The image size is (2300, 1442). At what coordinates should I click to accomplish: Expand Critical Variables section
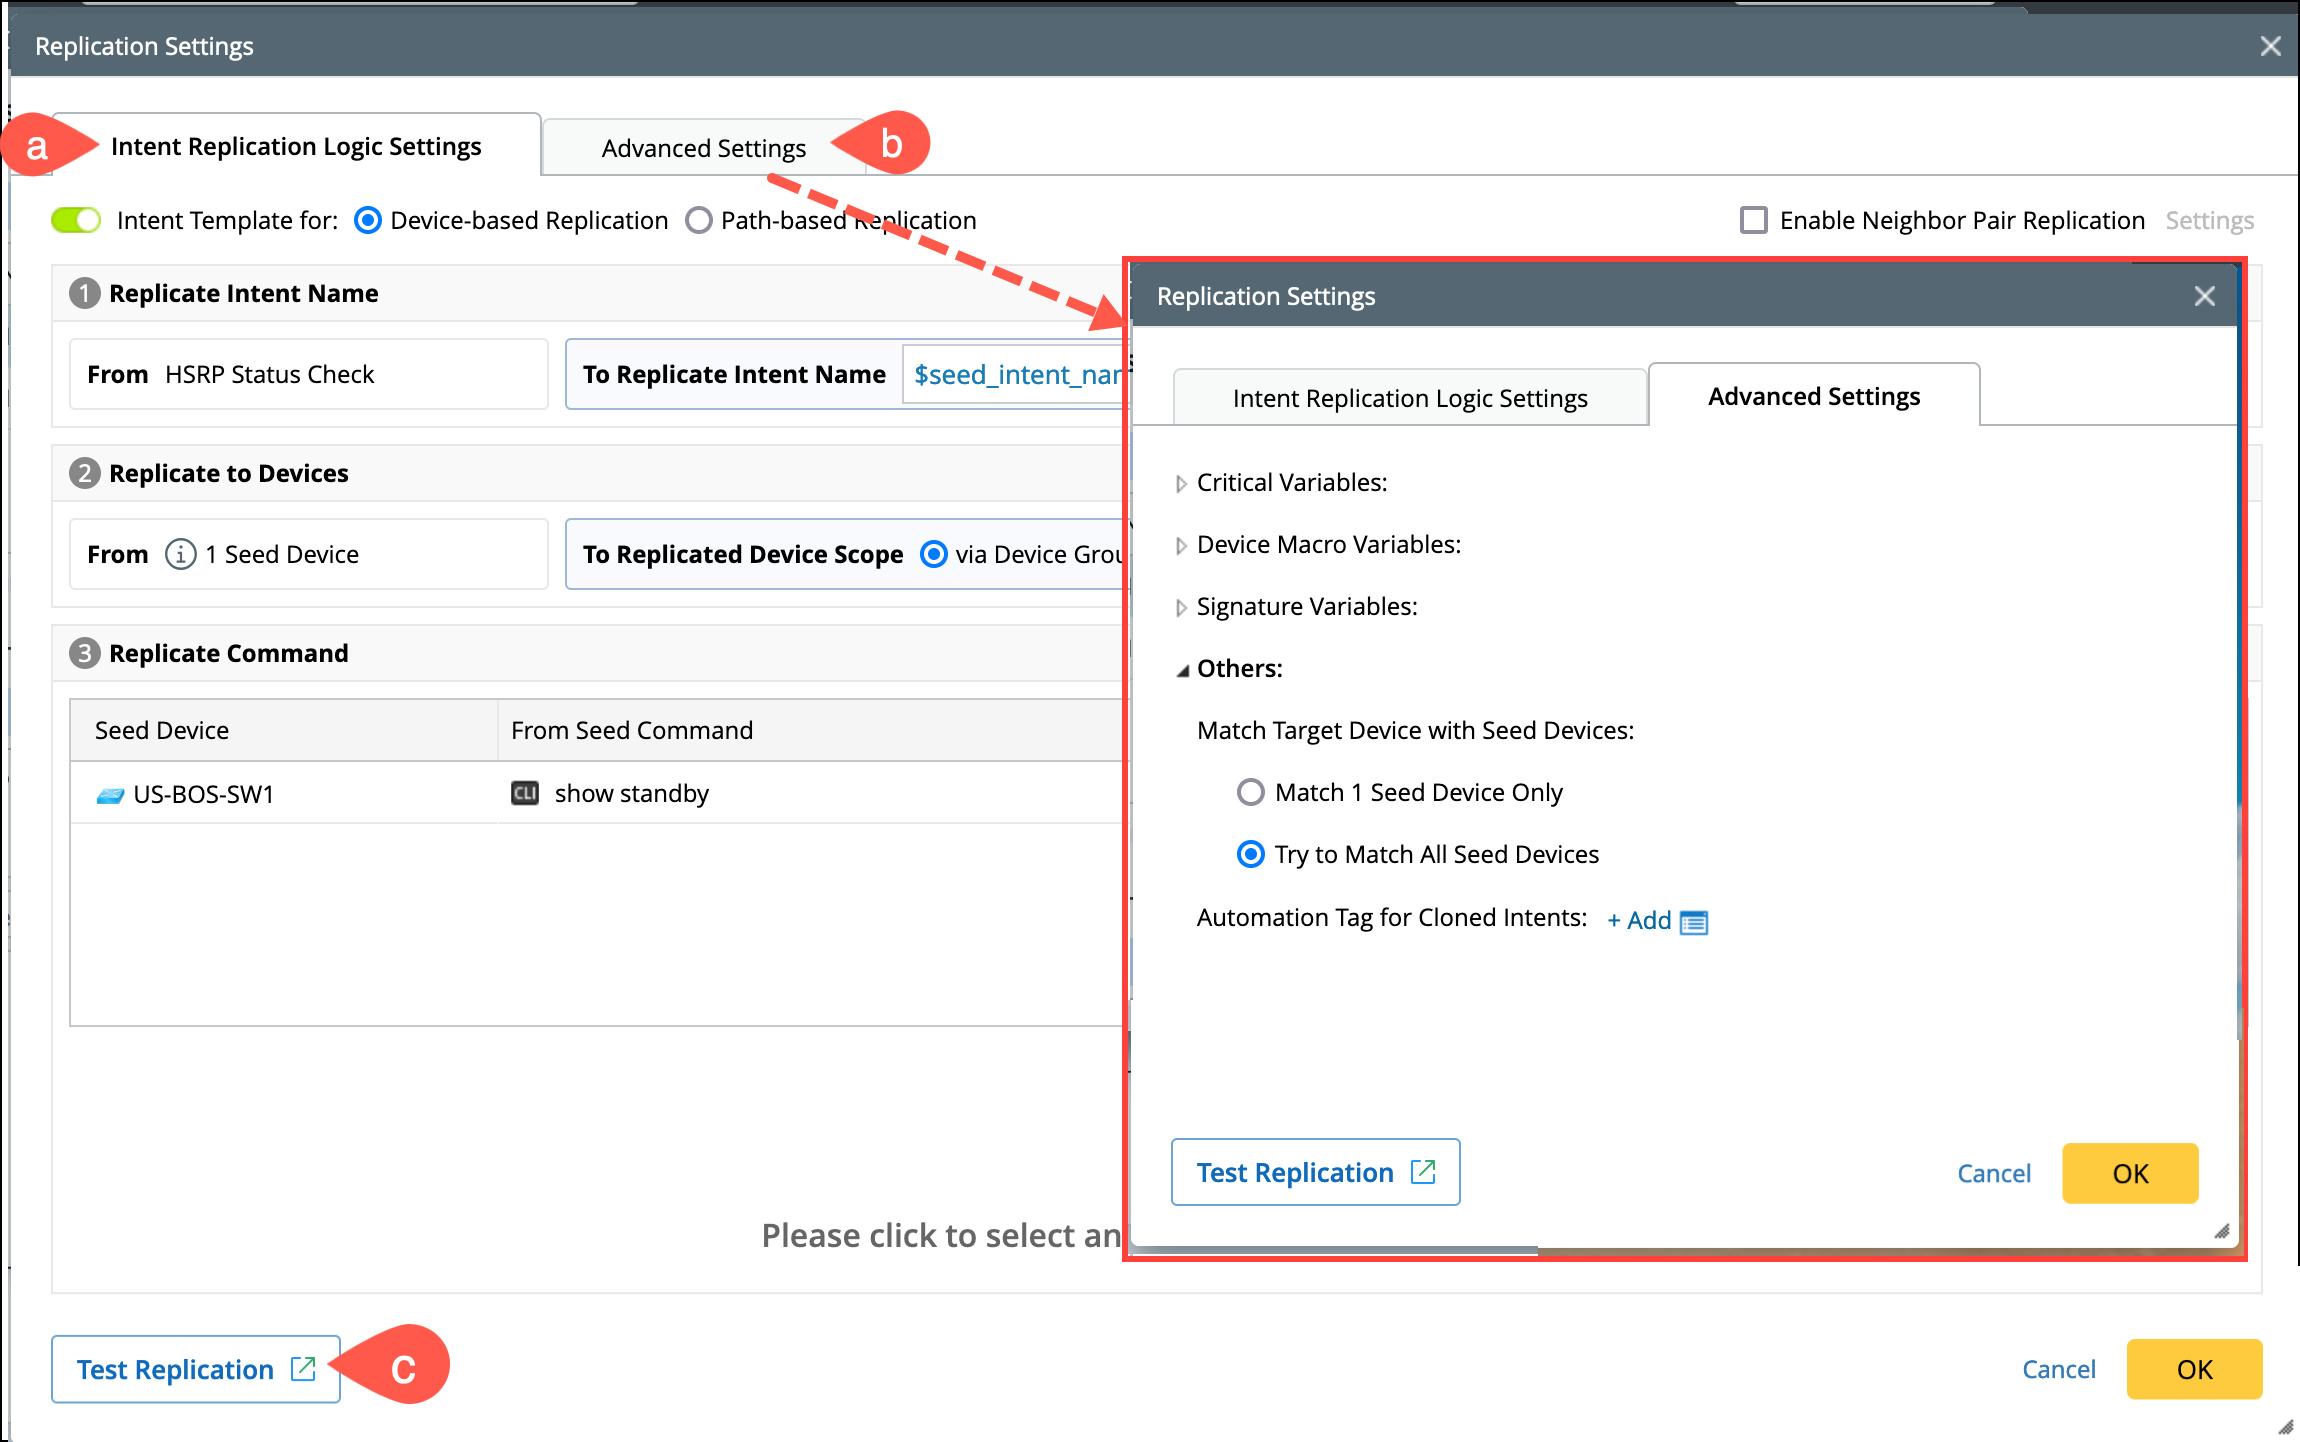point(1181,483)
